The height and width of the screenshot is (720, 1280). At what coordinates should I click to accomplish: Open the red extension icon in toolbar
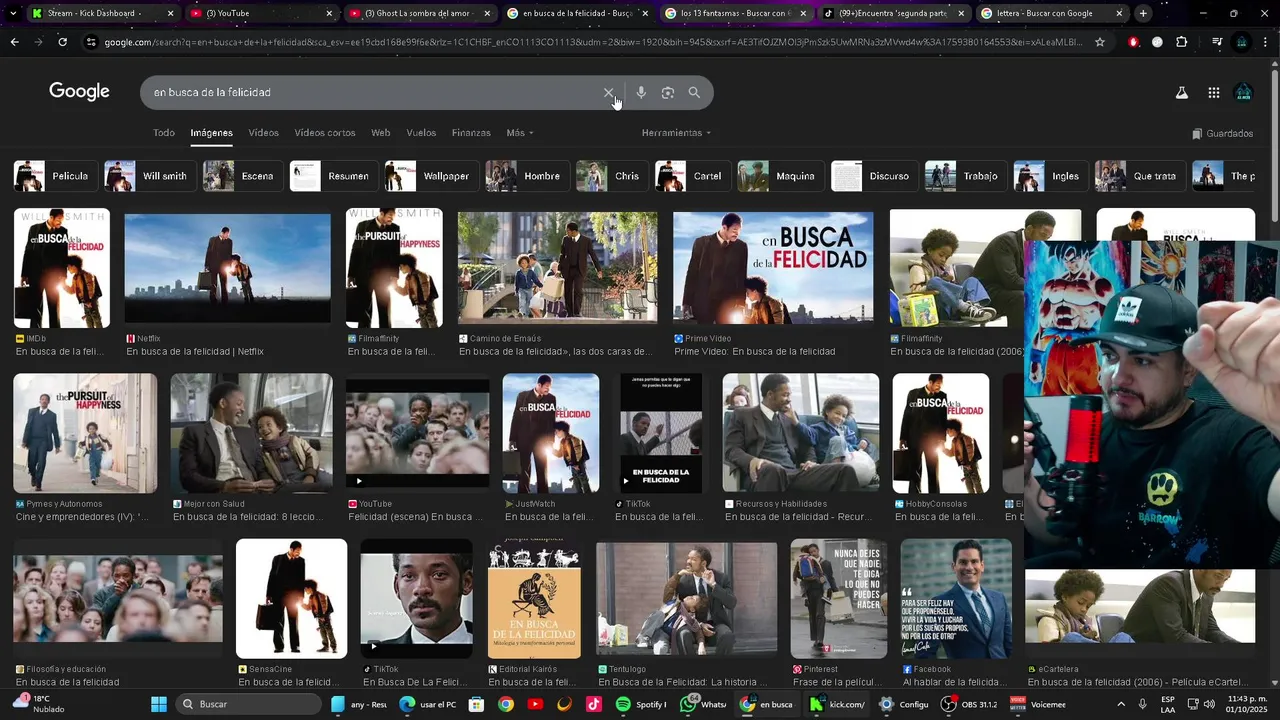1133,42
